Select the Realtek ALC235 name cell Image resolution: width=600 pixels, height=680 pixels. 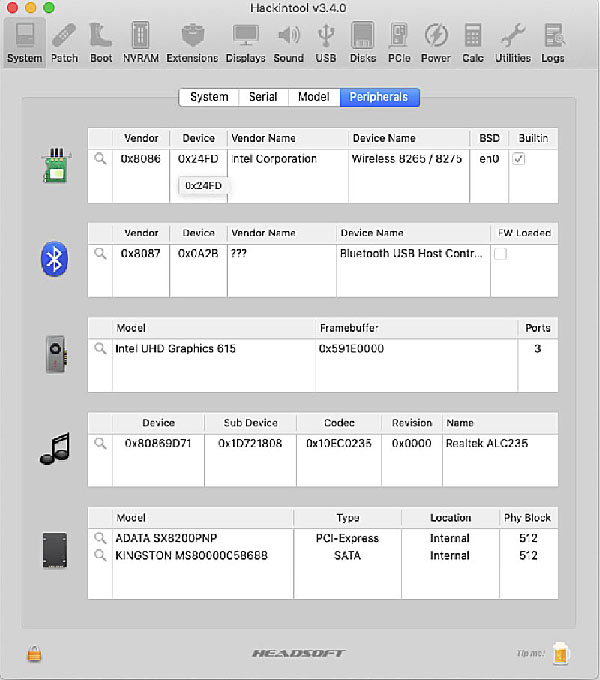pyautogui.click(x=487, y=443)
